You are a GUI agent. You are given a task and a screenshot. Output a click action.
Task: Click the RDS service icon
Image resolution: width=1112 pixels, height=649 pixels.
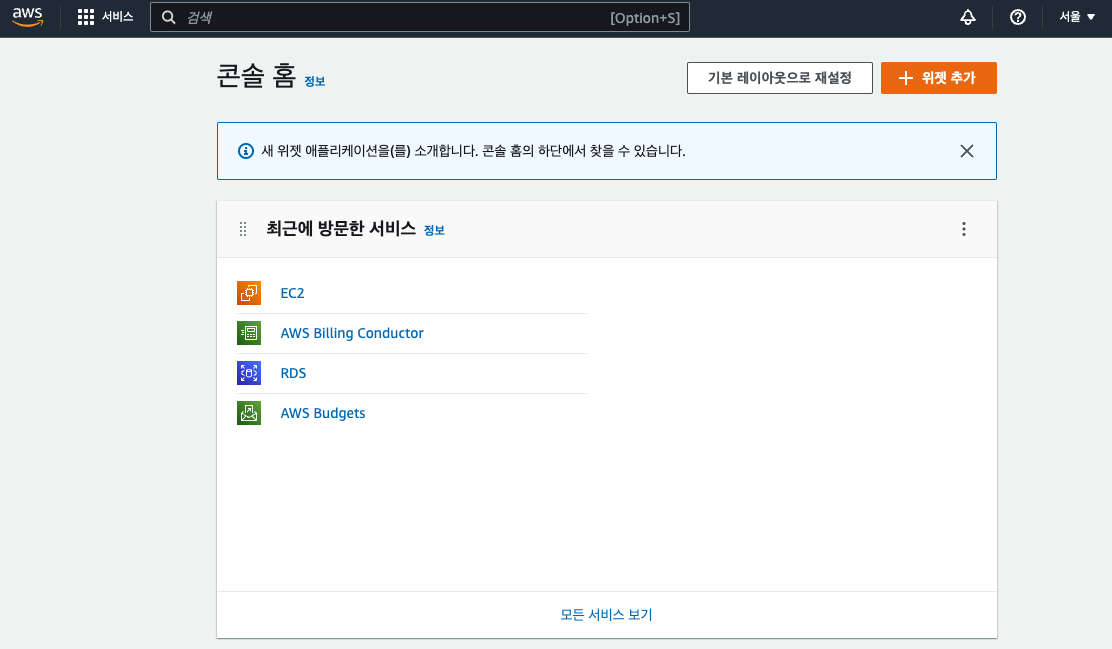click(249, 373)
